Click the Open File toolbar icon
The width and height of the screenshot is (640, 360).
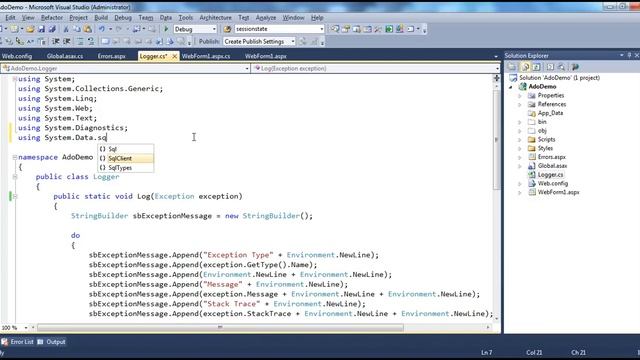coord(30,29)
